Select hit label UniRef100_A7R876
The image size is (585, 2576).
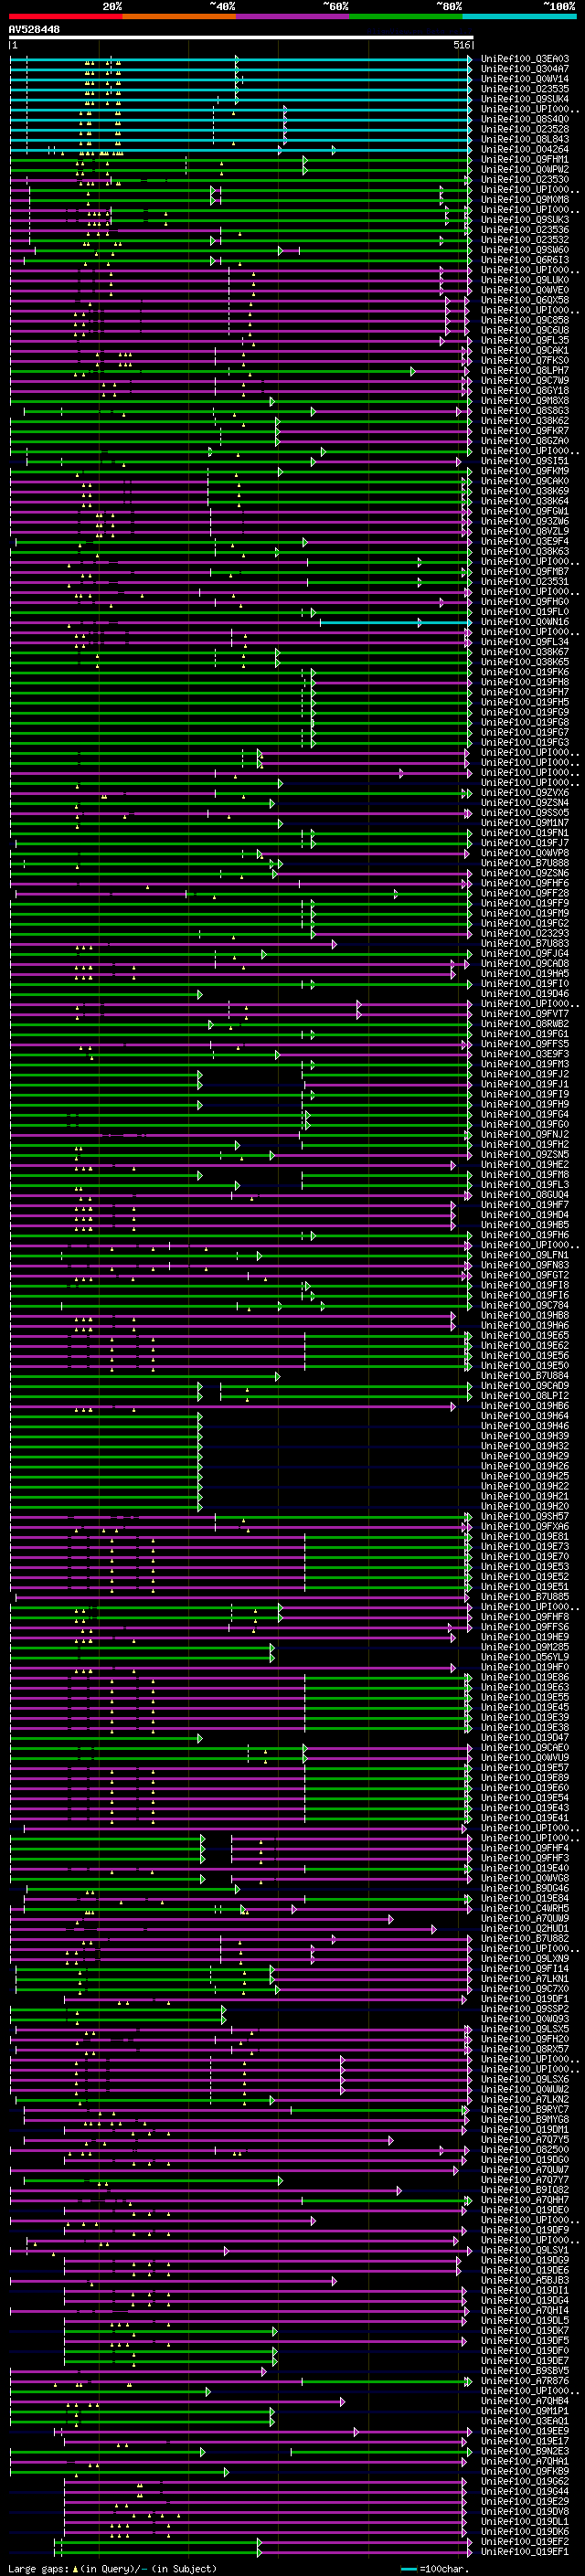click(525, 2380)
